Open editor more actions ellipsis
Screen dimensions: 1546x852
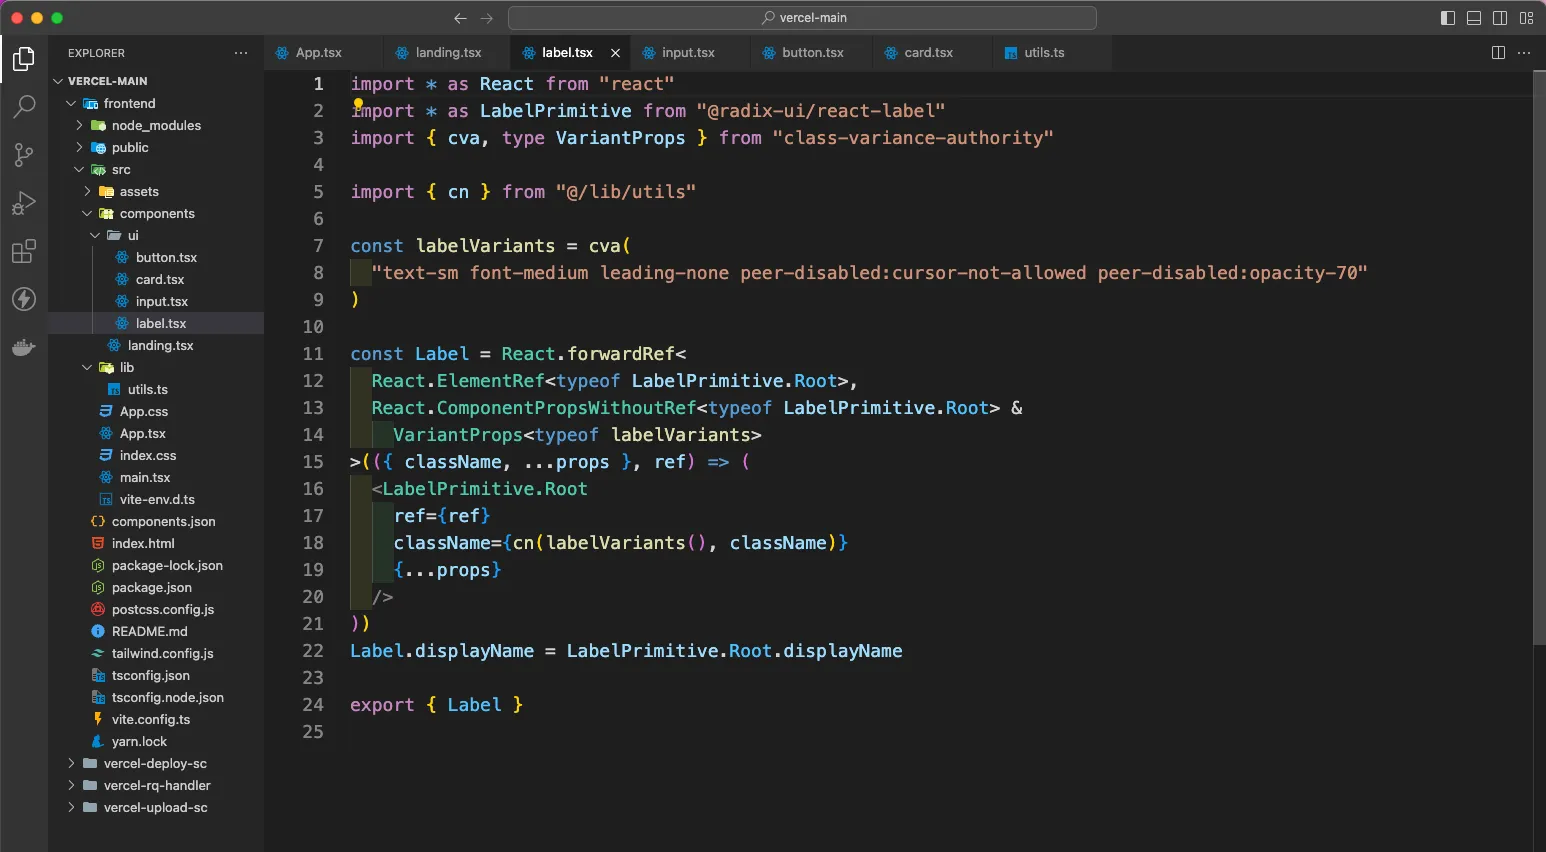coord(1524,53)
